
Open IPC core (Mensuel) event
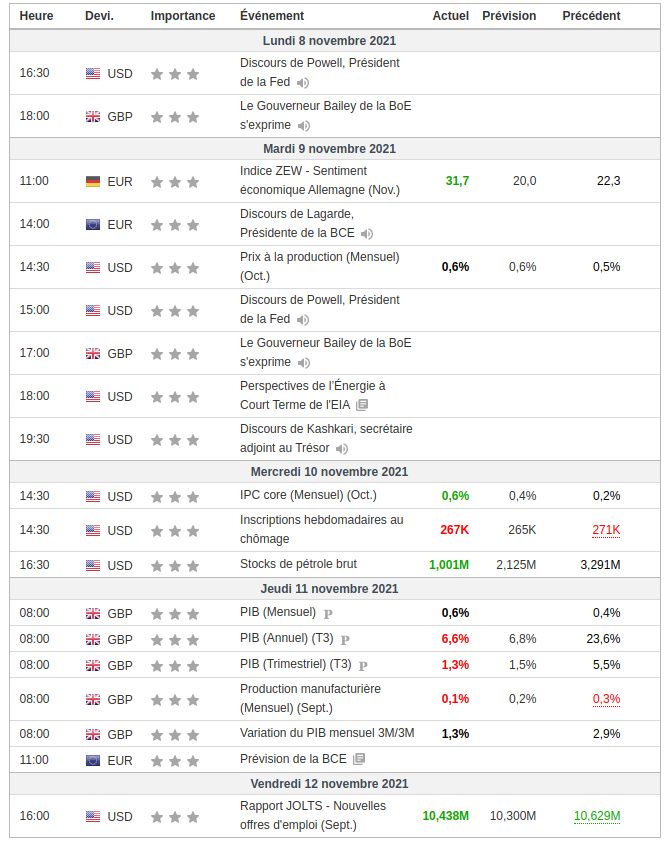coord(308,495)
